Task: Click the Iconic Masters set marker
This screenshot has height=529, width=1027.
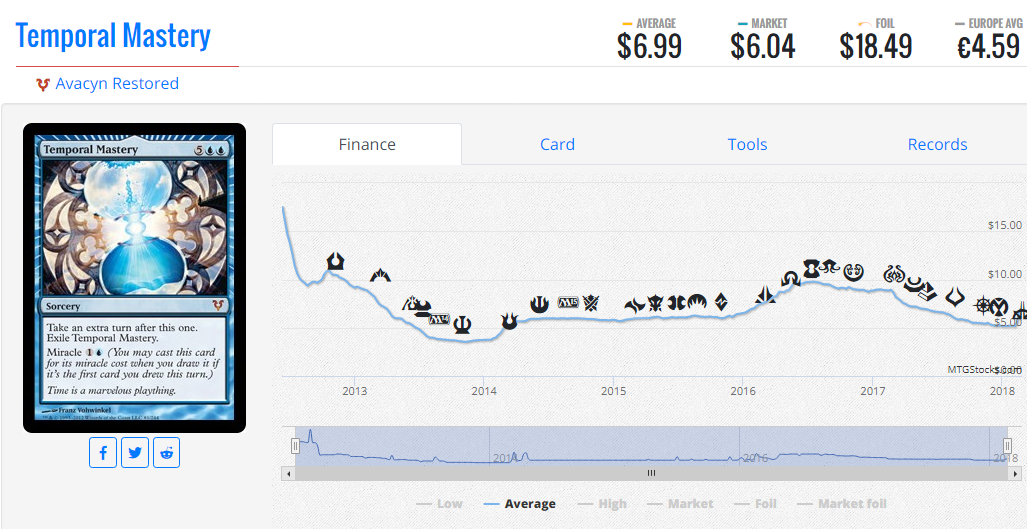Action: coord(999,306)
